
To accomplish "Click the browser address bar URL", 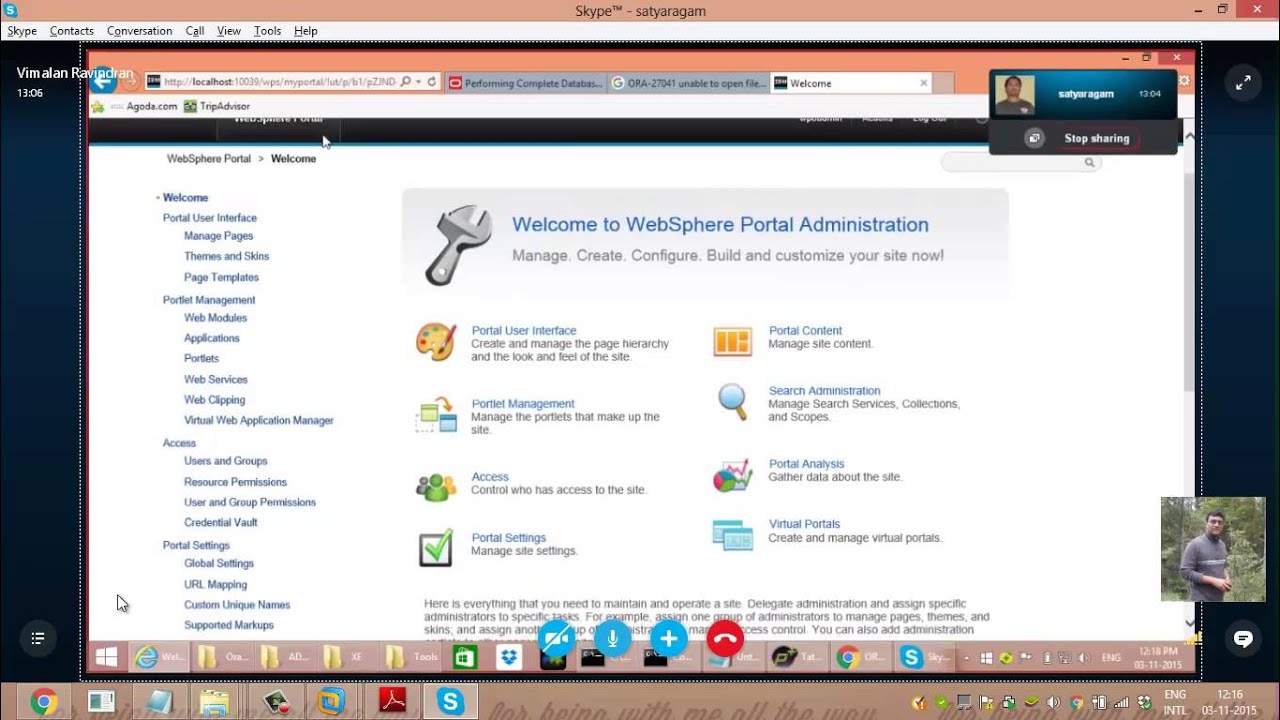I will pyautogui.click(x=279, y=82).
